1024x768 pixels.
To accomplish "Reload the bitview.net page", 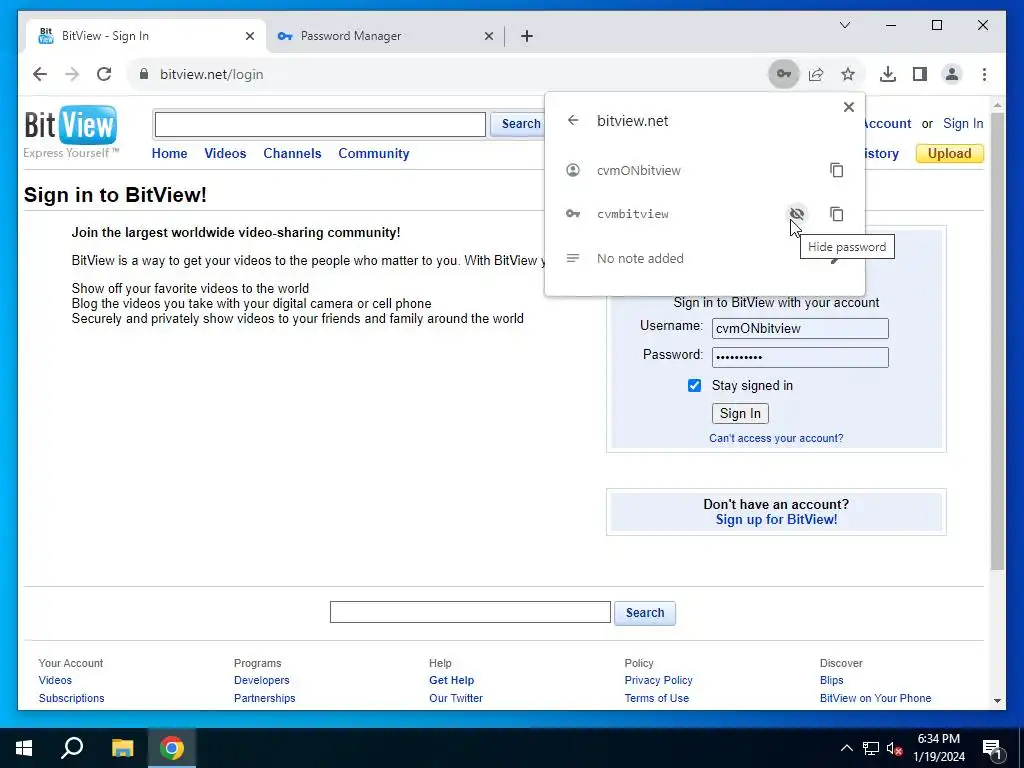I will pyautogui.click(x=104, y=74).
